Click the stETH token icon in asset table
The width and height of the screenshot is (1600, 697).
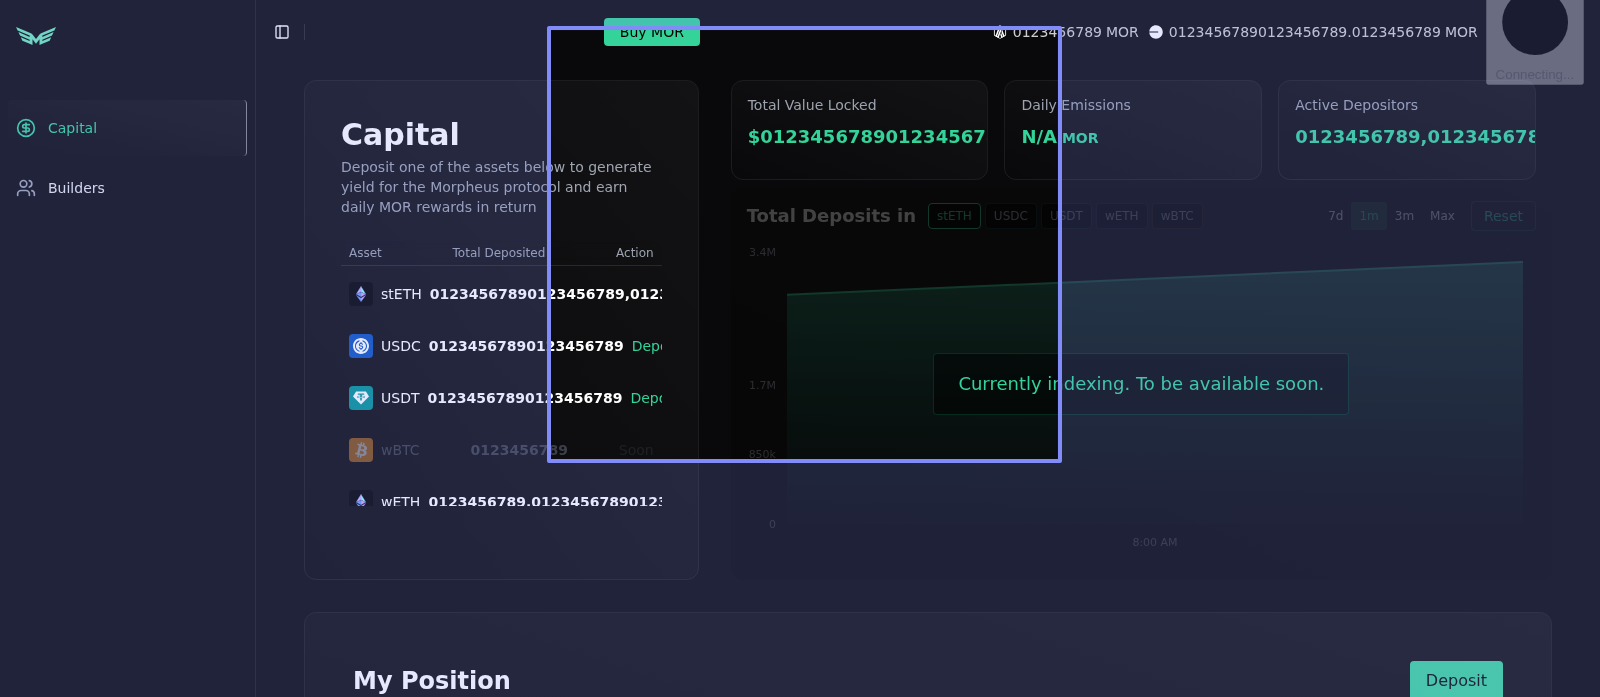tap(361, 294)
